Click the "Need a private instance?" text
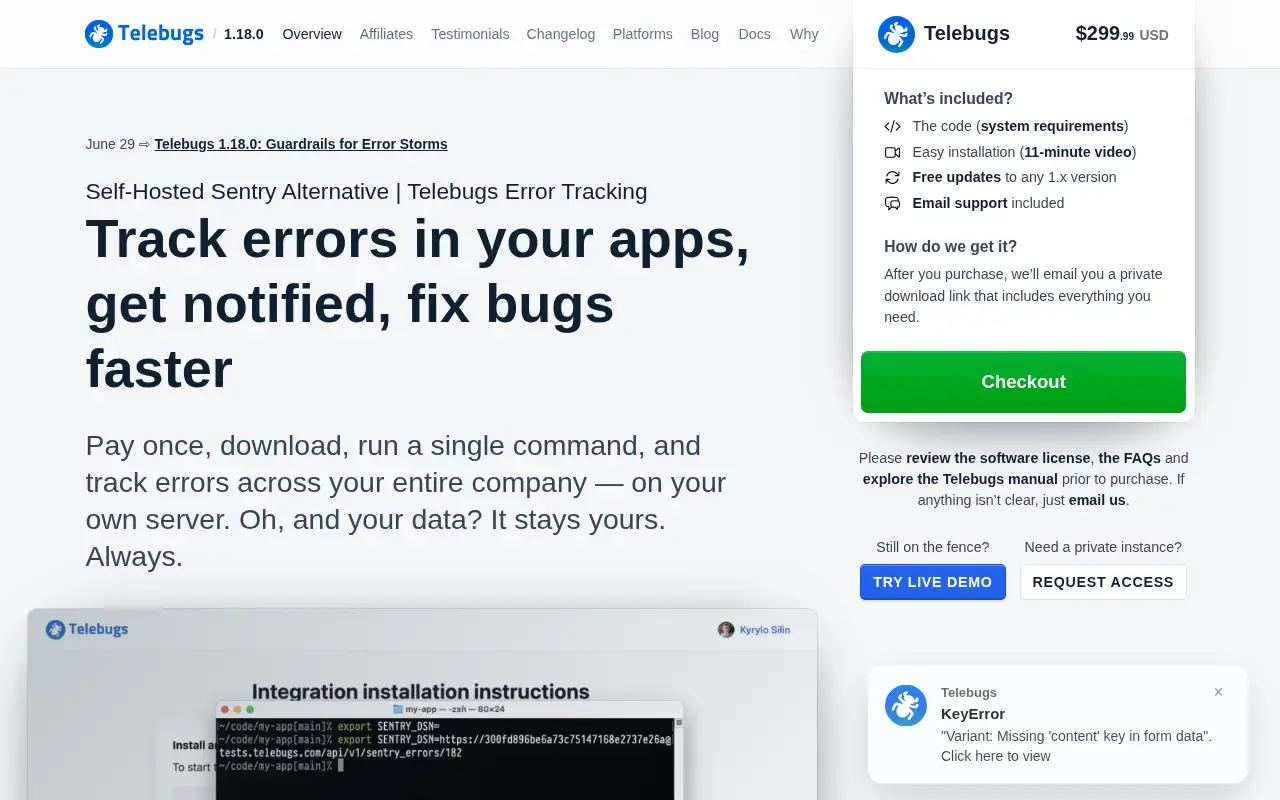1280x800 pixels. point(1103,547)
